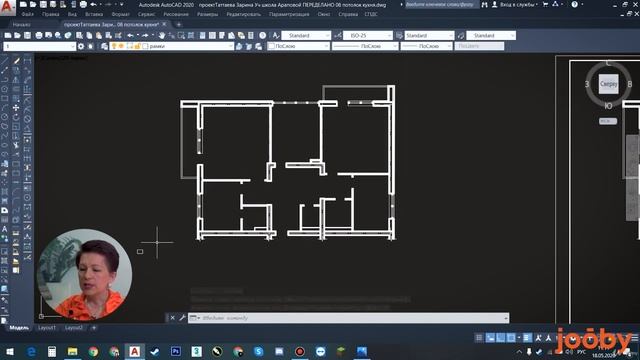The height and width of the screenshot is (360, 640).
Task: Open the Text Style Standard dropdown
Action: click(306, 36)
